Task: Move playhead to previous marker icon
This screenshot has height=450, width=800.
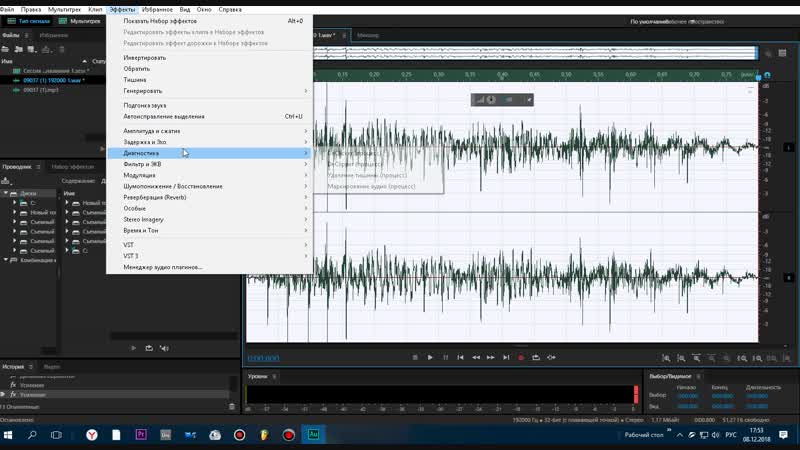Action: (x=460, y=358)
